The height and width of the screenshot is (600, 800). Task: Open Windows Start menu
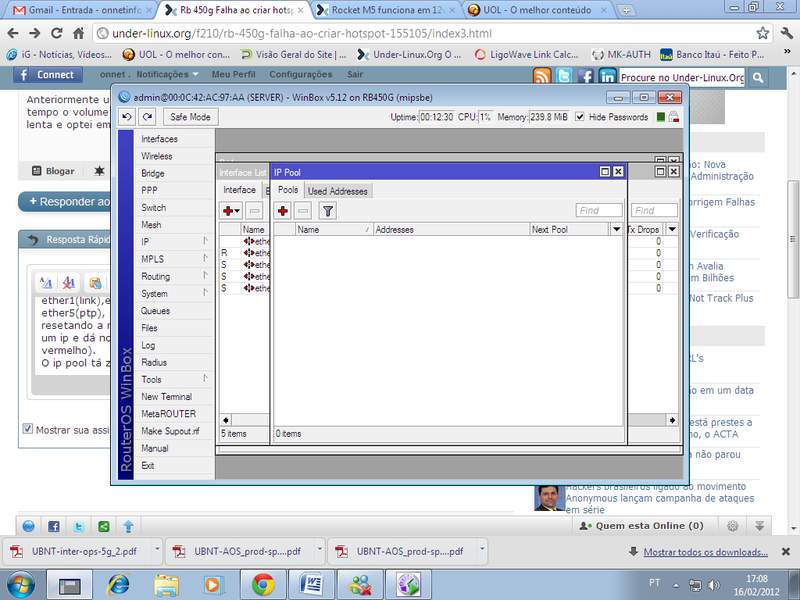tap(21, 585)
